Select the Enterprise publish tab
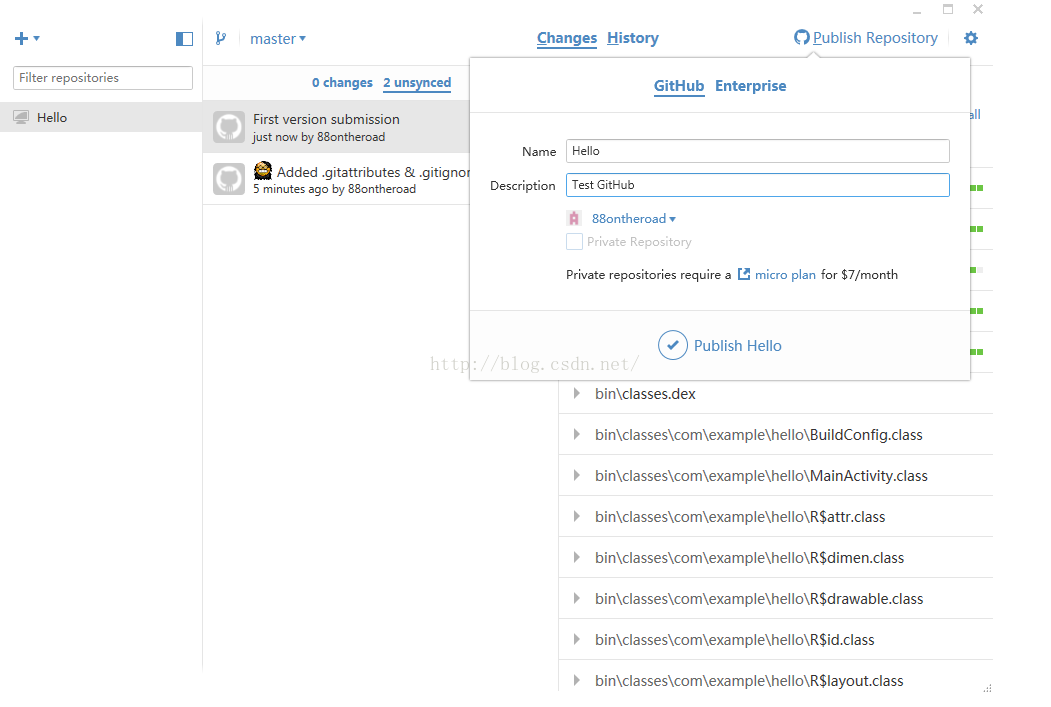Image resolution: width=1051 pixels, height=707 pixels. [750, 86]
